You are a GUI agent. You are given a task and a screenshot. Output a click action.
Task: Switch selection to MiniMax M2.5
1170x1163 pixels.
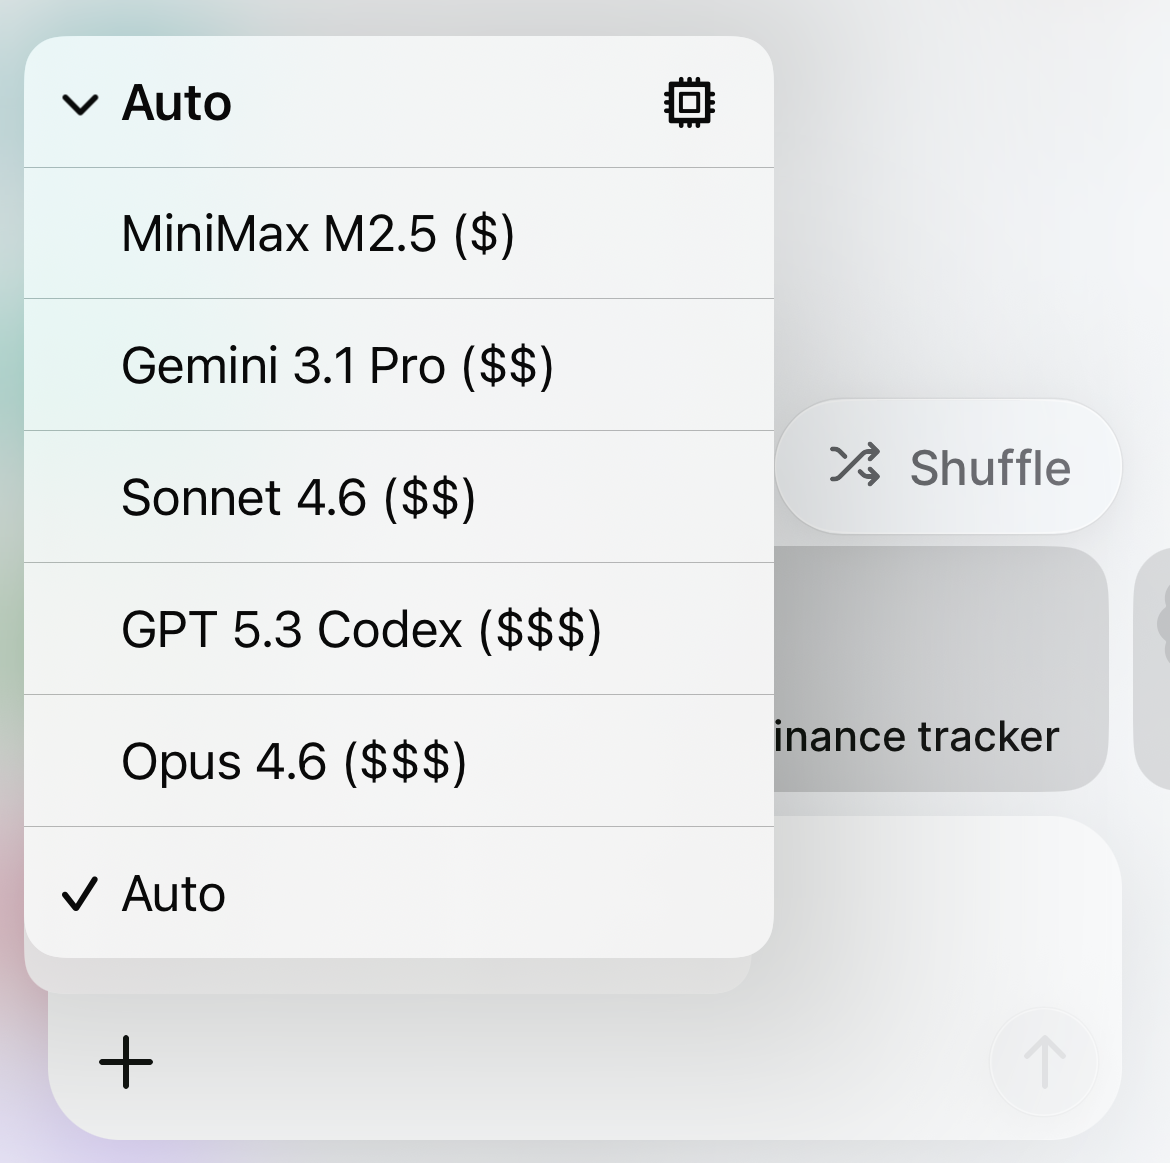(318, 233)
